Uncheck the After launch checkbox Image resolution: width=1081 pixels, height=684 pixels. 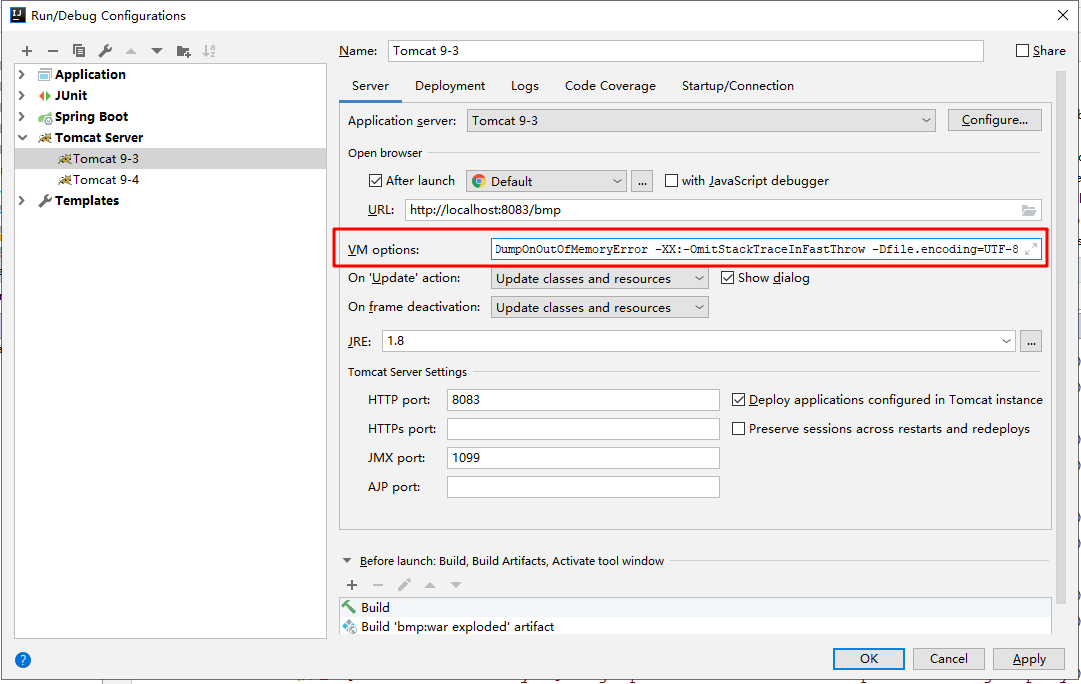(x=376, y=181)
